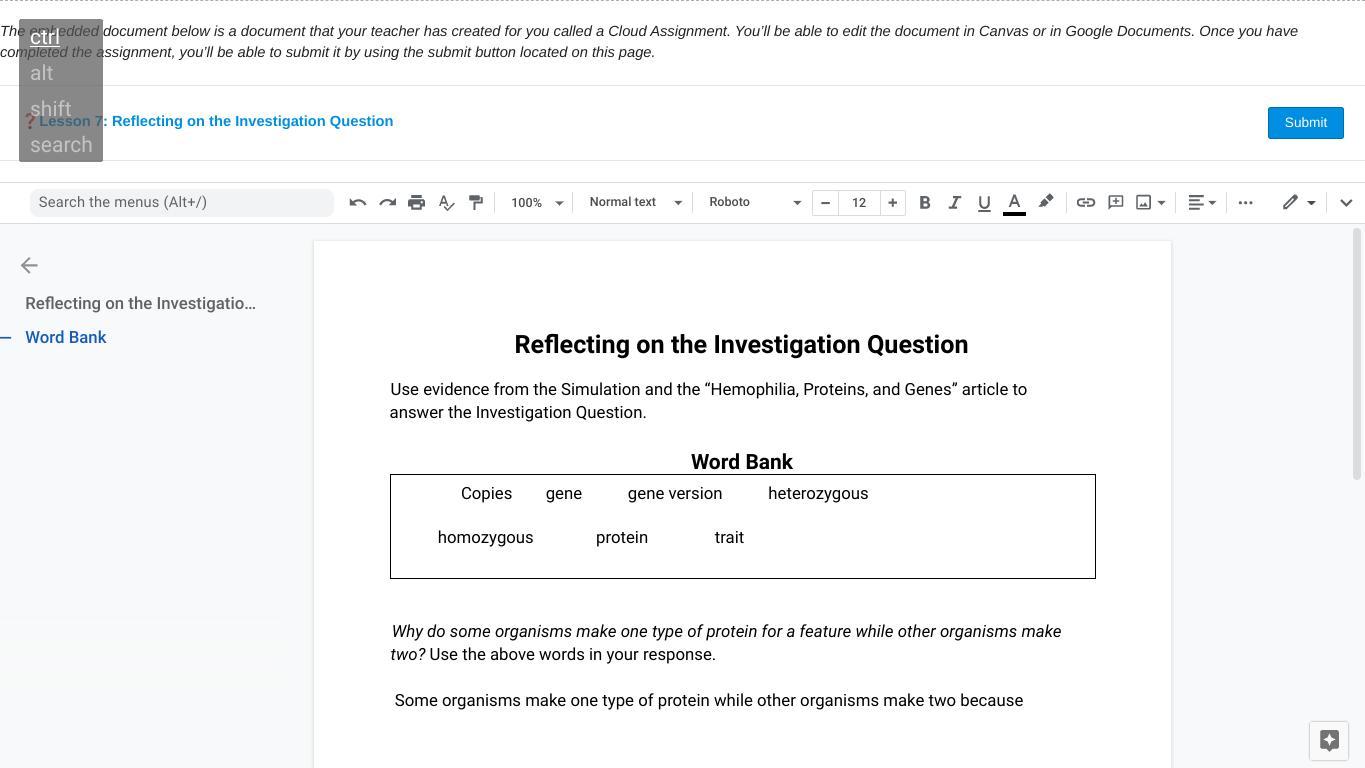Toggle bold formatting
This screenshot has height=768, width=1365.
tap(925, 202)
